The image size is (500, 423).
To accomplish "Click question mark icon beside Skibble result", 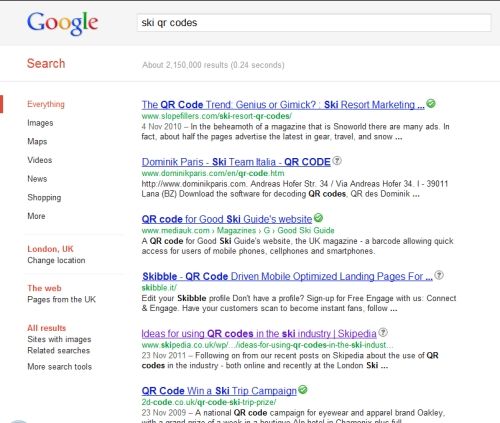I will [439, 275].
